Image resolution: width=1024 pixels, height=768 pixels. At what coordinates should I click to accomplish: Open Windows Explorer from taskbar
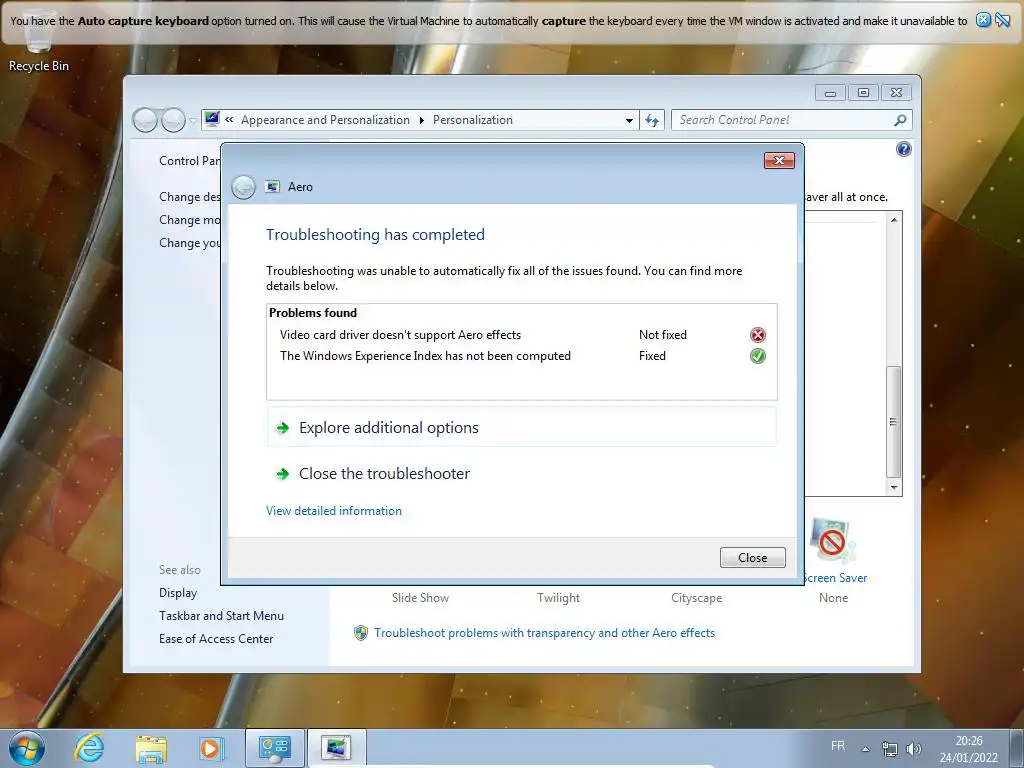point(151,748)
